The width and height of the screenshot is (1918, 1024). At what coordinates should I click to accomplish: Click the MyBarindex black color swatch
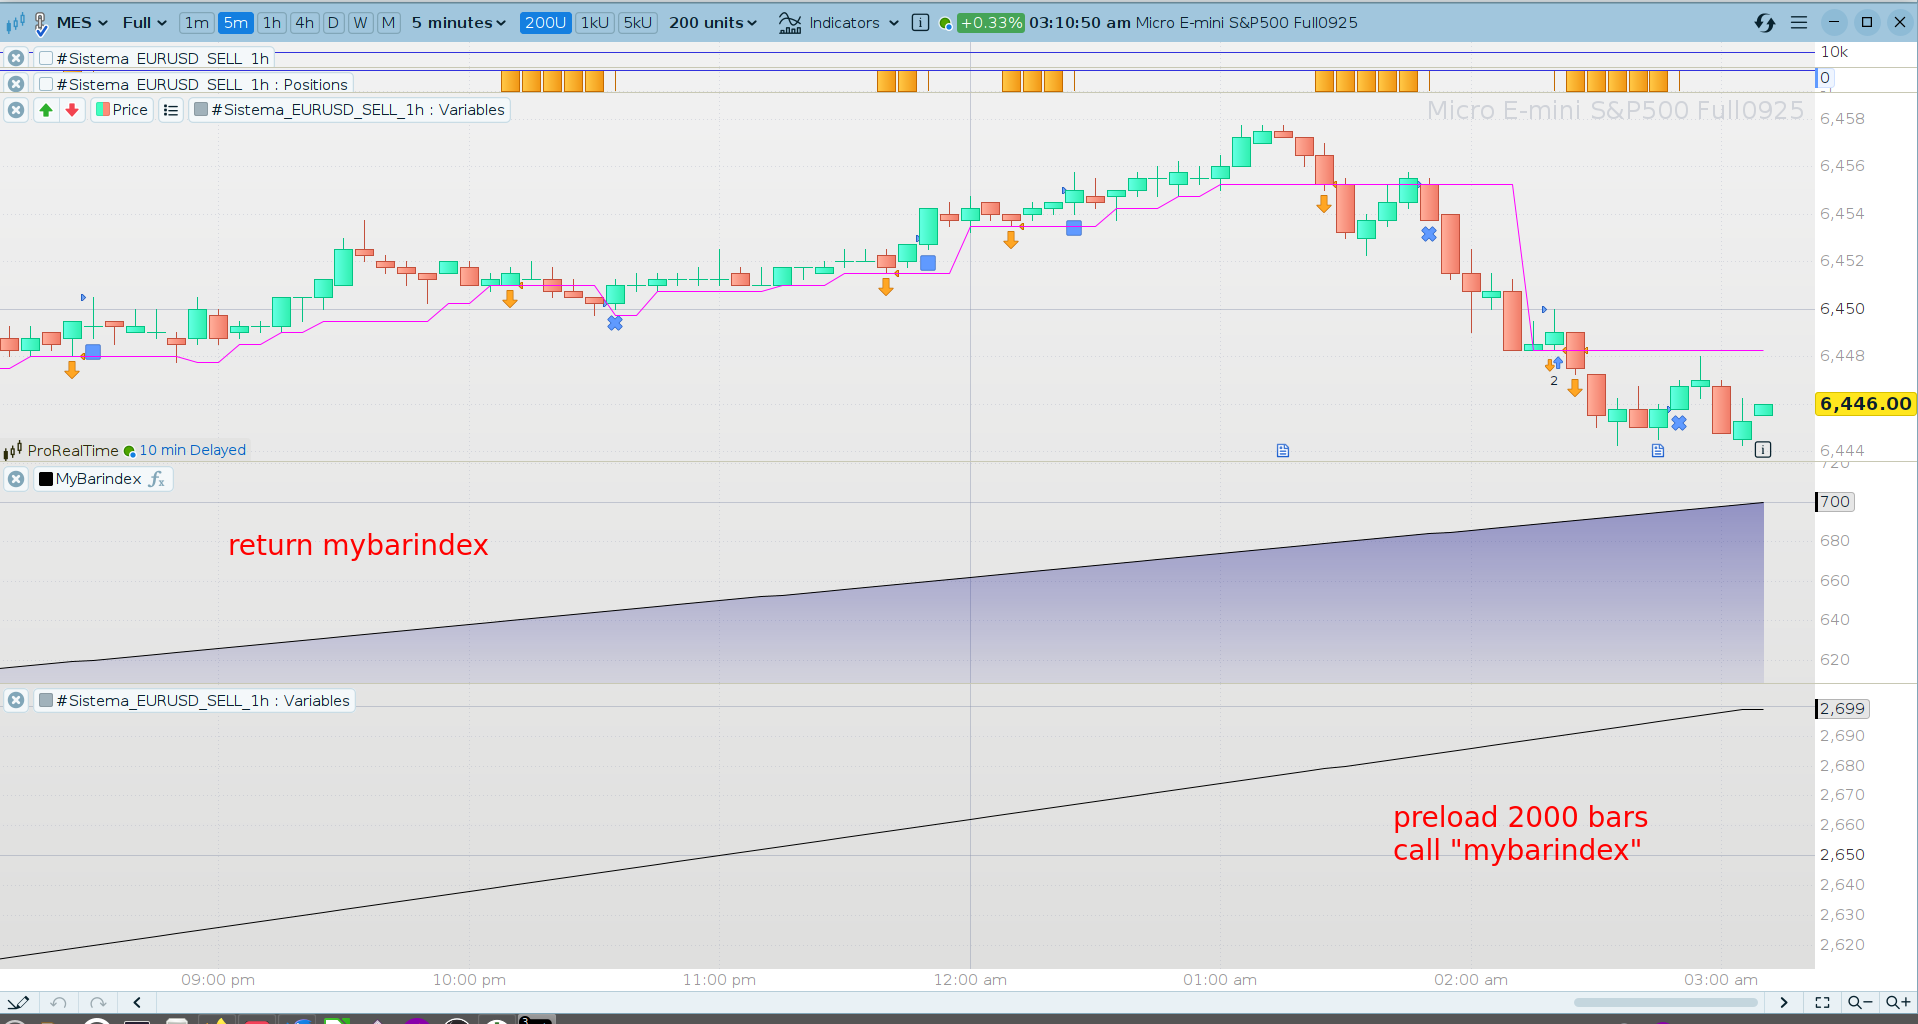coord(46,479)
